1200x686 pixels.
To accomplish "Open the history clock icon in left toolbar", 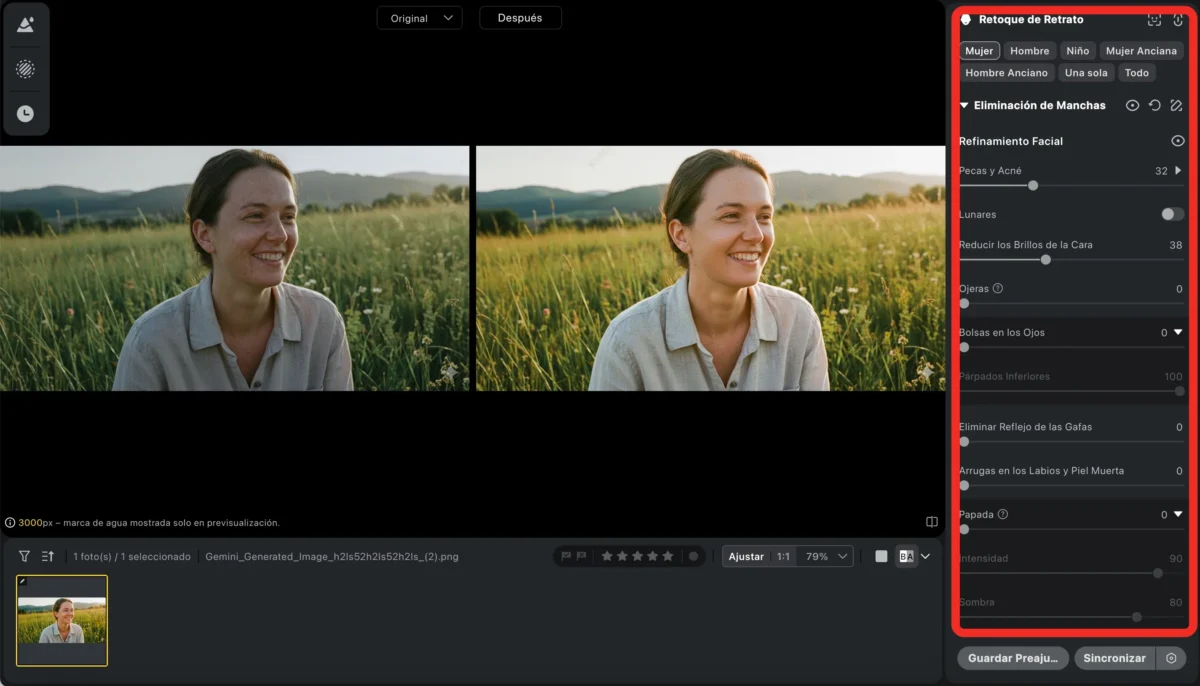I will coord(25,114).
